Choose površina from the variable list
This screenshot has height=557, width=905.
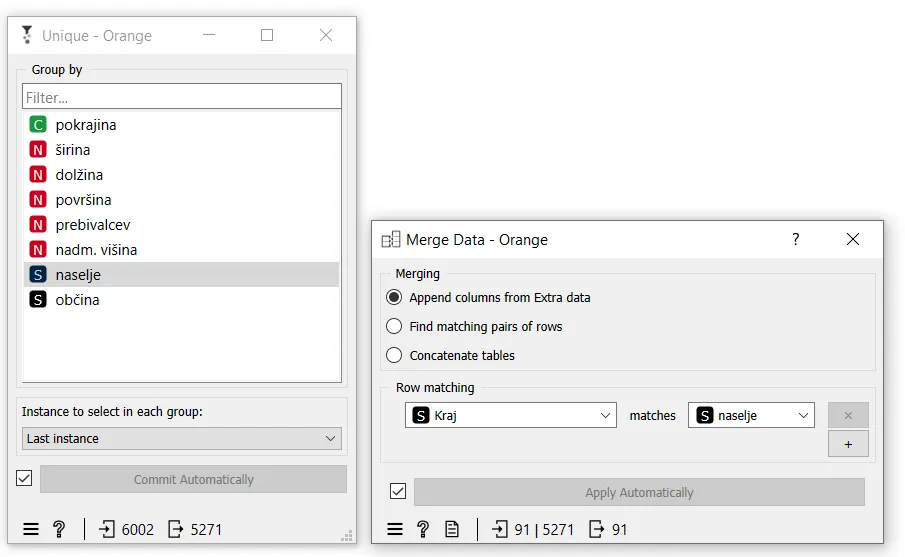point(181,200)
